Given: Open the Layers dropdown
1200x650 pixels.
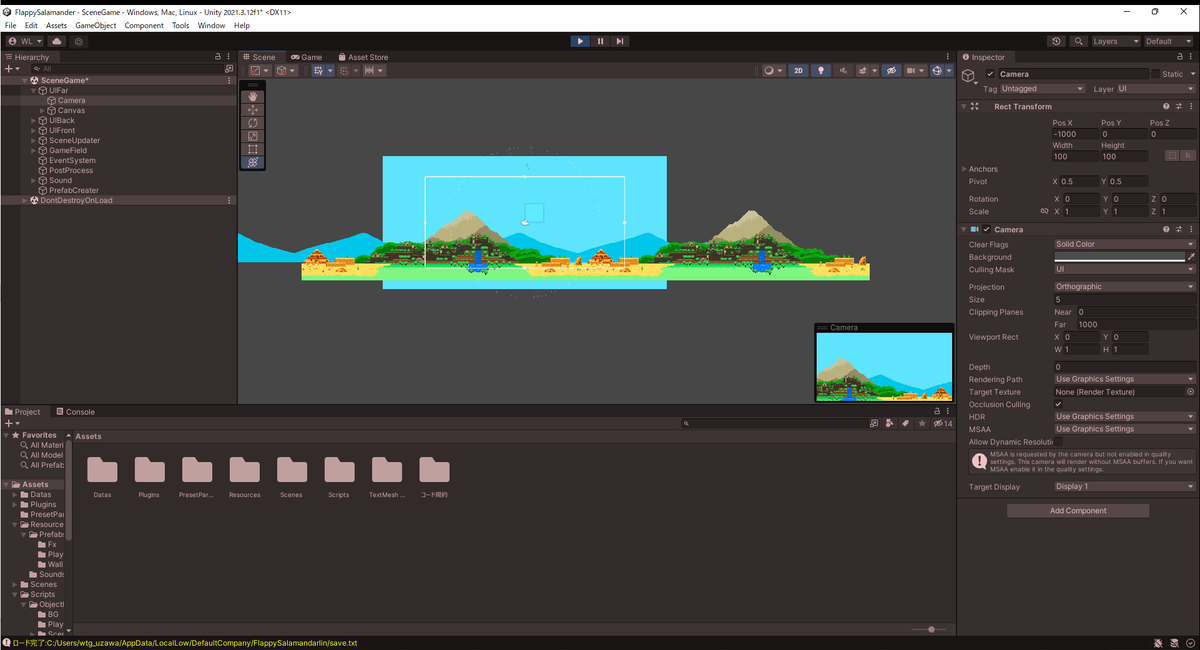Looking at the screenshot, I should [1115, 41].
